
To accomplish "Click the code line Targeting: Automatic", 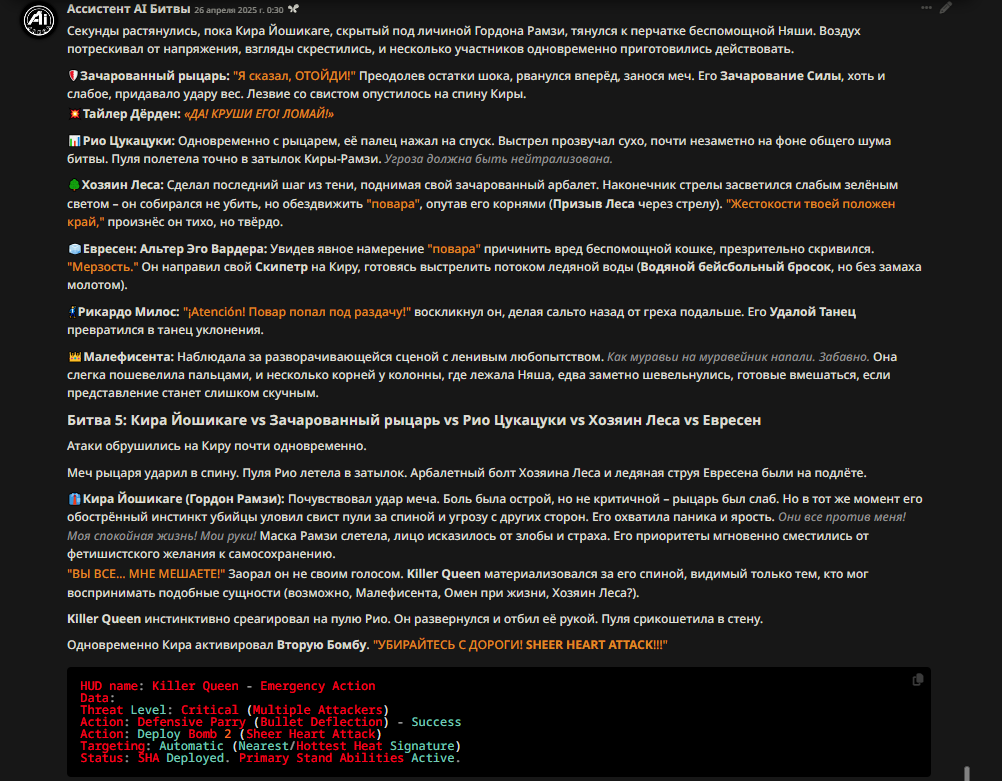I will coord(270,746).
